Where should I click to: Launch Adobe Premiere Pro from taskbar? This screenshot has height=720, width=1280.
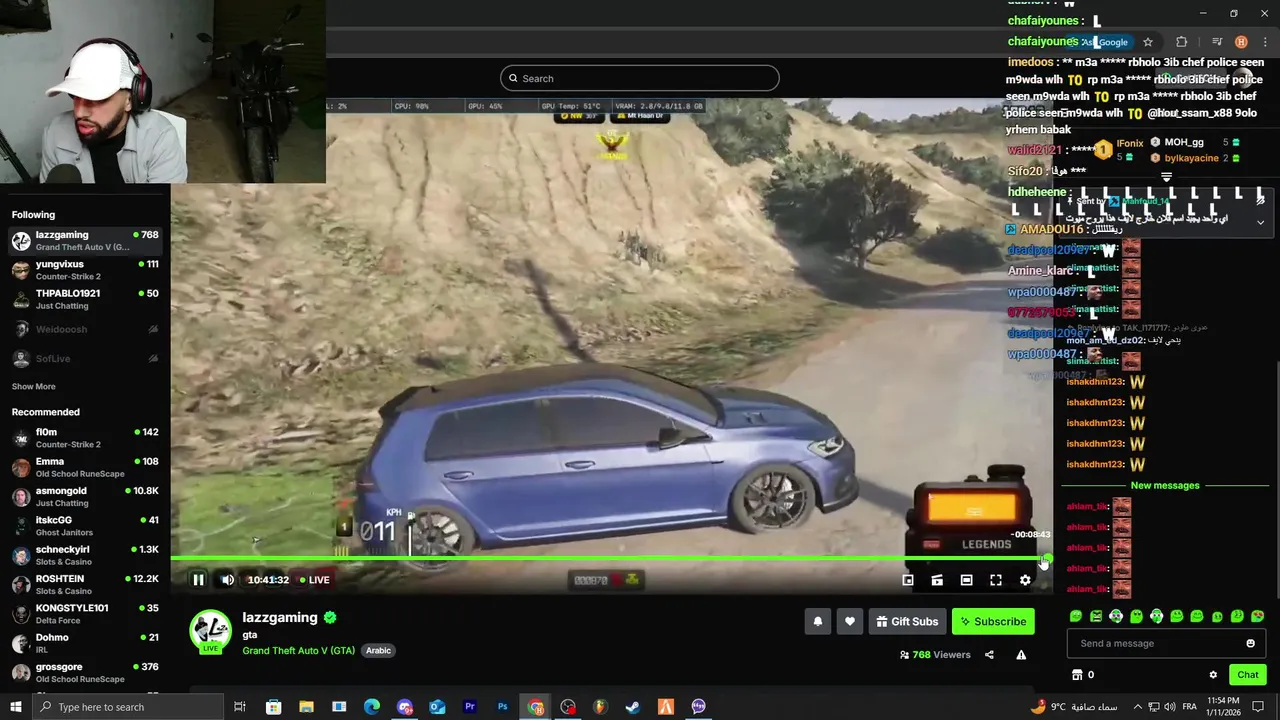[x=470, y=707]
